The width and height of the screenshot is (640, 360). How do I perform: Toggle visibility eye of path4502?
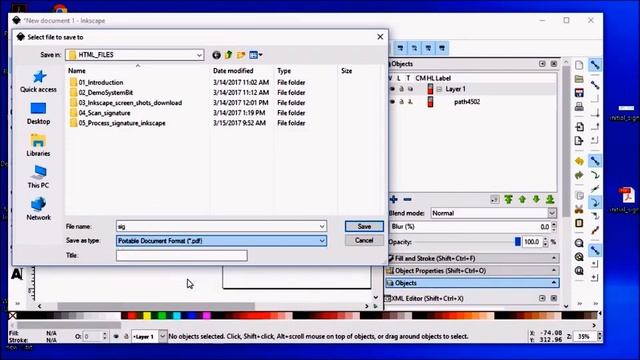pyautogui.click(x=392, y=102)
